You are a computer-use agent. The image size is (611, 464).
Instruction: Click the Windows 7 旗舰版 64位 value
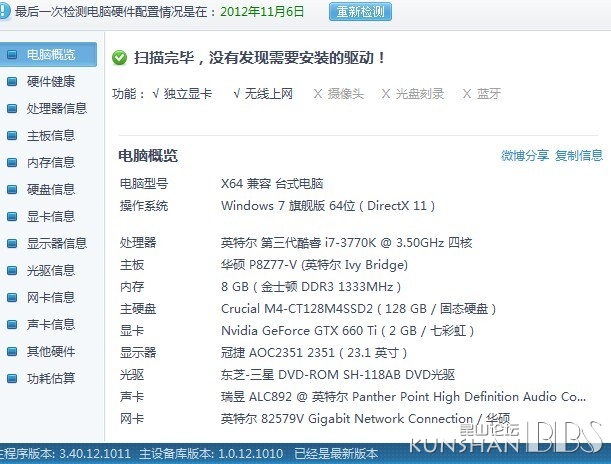[x=328, y=205]
